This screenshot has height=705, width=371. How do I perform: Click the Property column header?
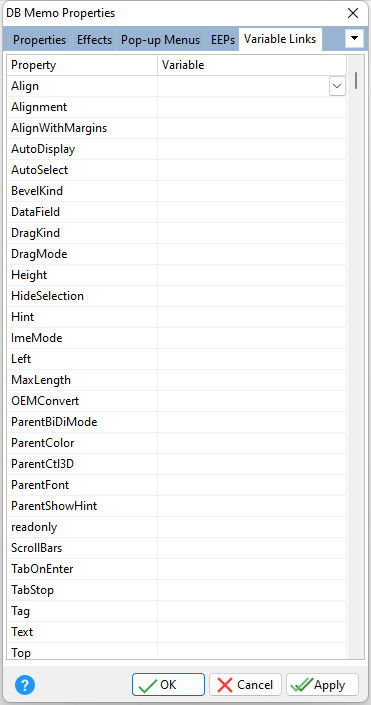point(82,65)
